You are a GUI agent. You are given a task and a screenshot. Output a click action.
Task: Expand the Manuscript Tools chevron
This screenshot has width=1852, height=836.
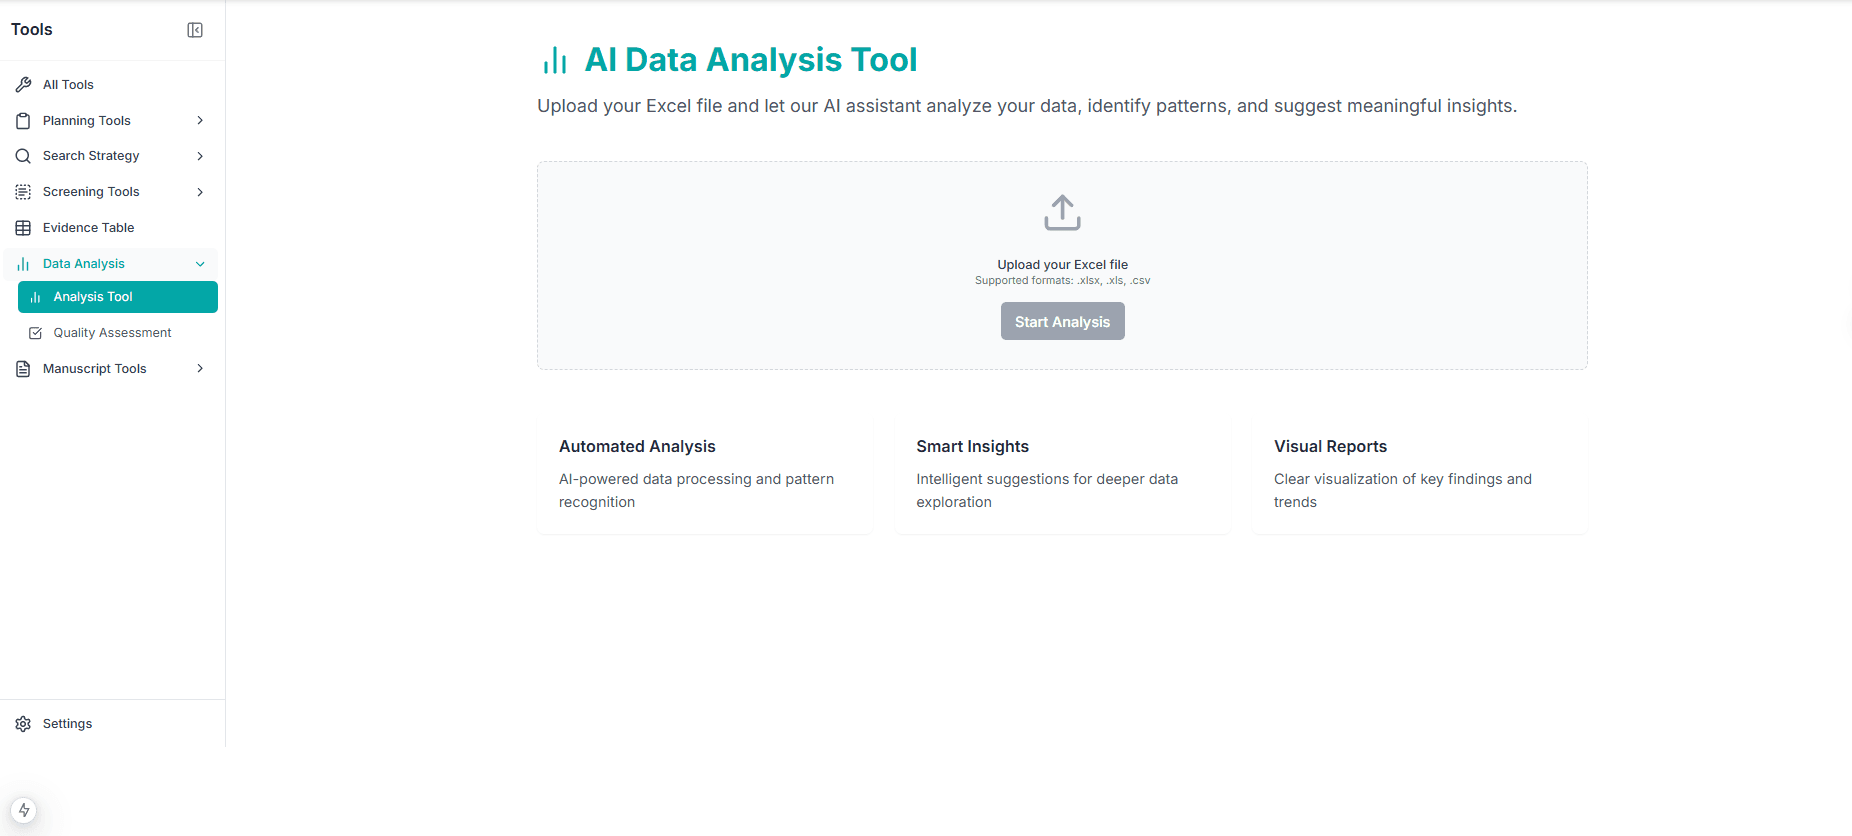click(200, 369)
